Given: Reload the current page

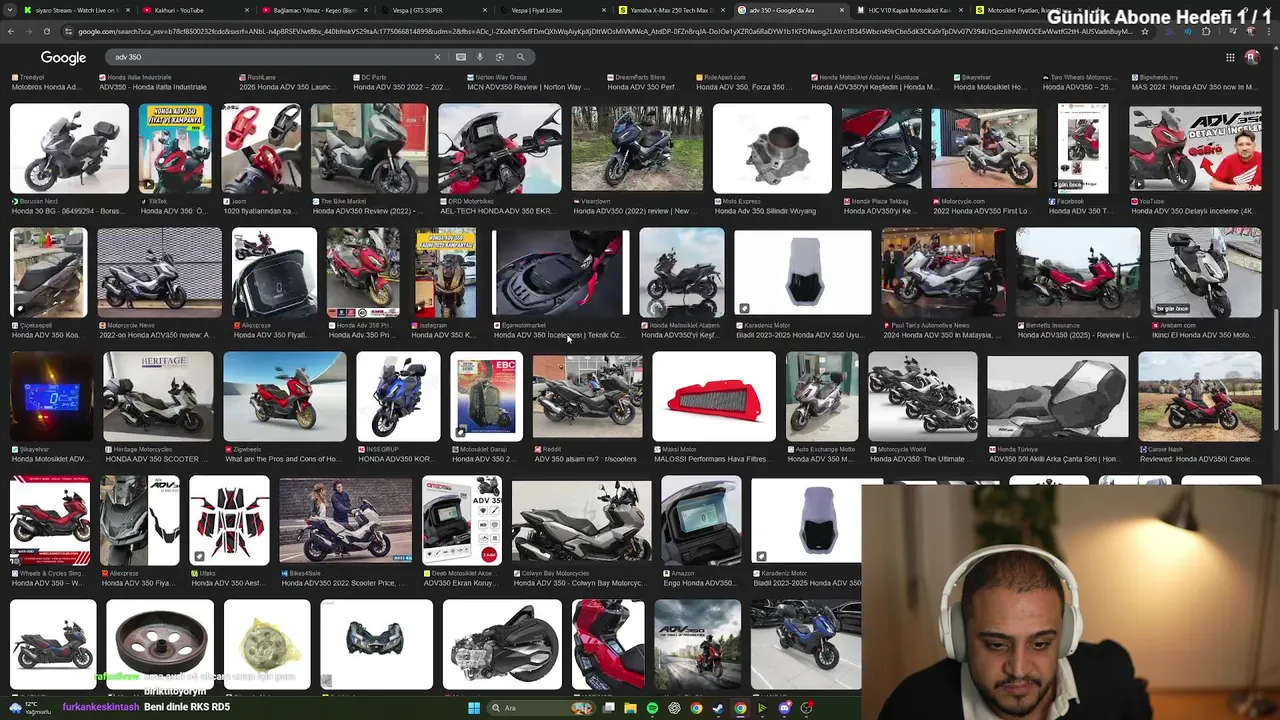Looking at the screenshot, I should pyautogui.click(x=46, y=31).
